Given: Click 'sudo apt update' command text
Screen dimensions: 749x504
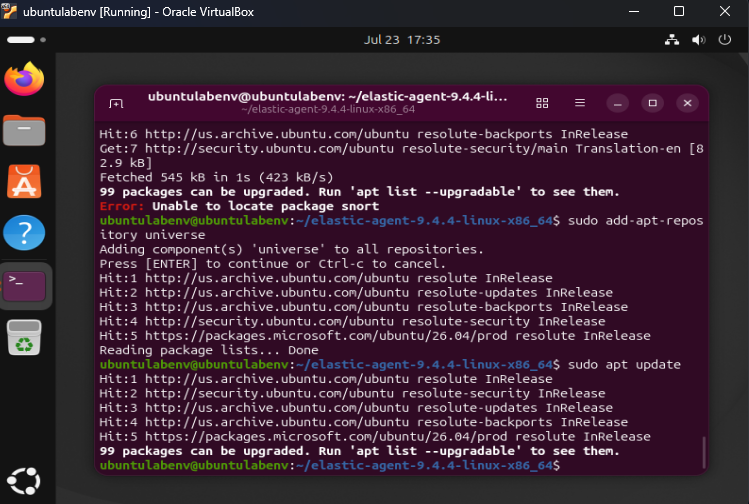Looking at the screenshot, I should coord(624,365).
